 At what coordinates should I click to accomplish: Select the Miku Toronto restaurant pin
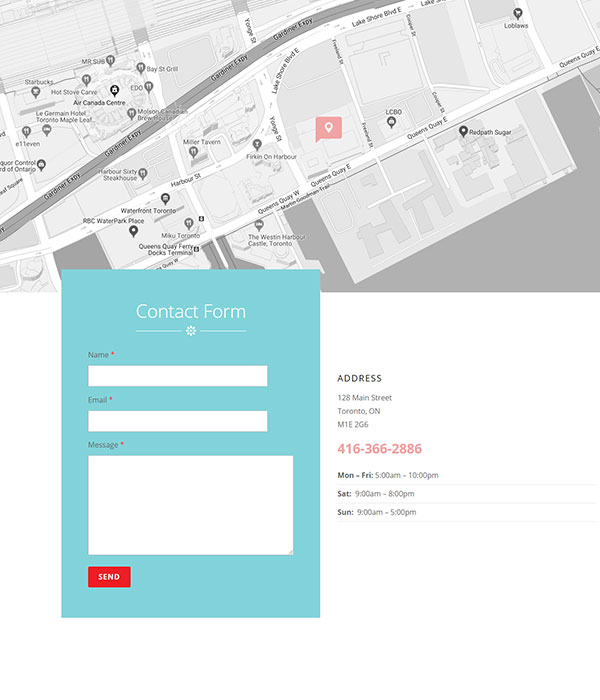pyautogui.click(x=189, y=223)
